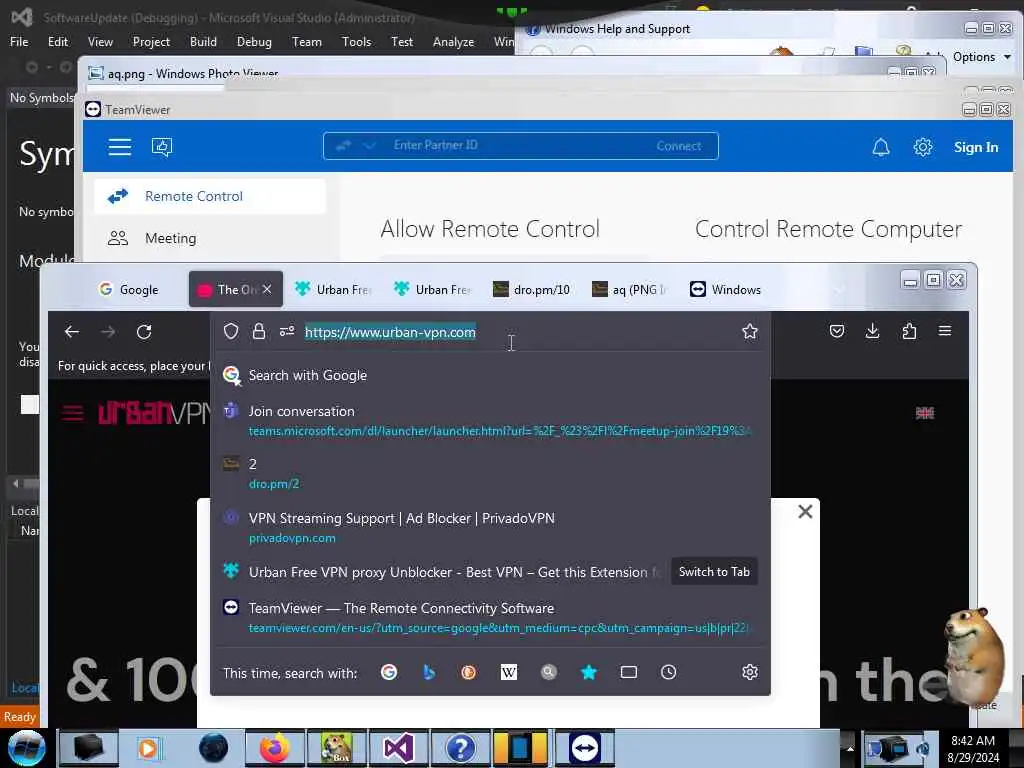Search this time with DuckDuckGo icon
The width and height of the screenshot is (1024, 768).
pos(468,672)
